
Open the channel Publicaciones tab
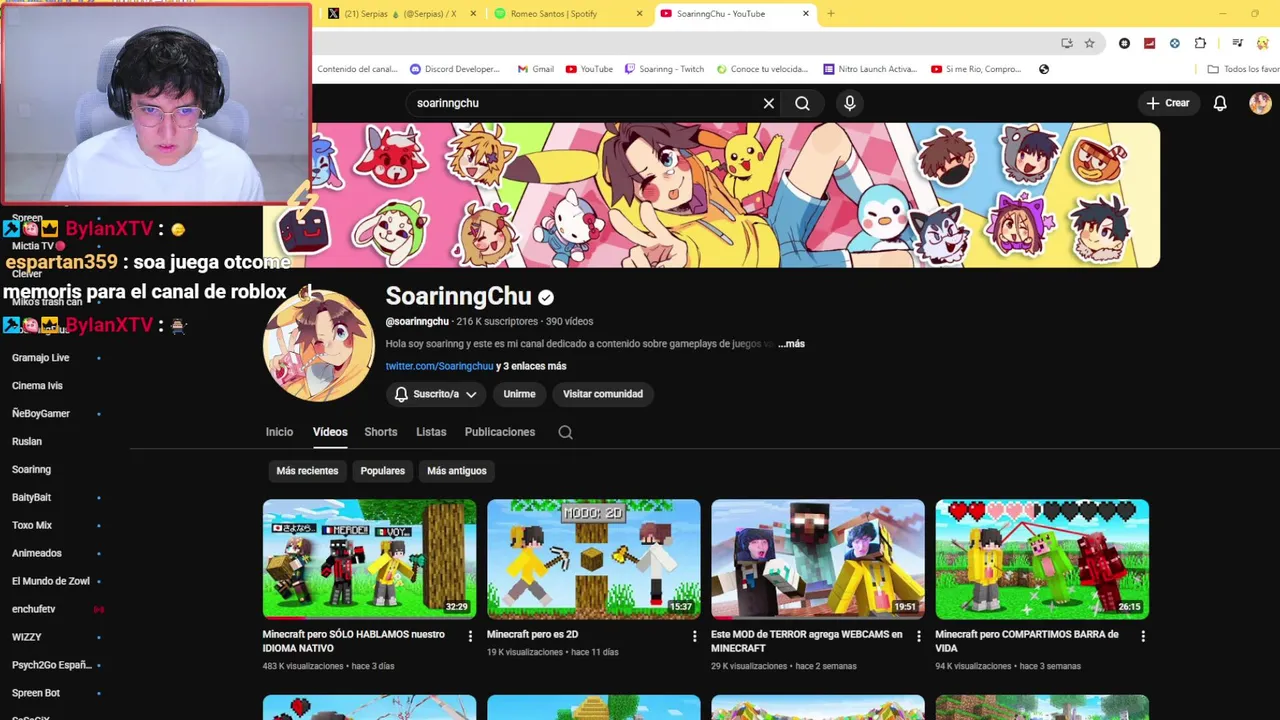pos(500,432)
